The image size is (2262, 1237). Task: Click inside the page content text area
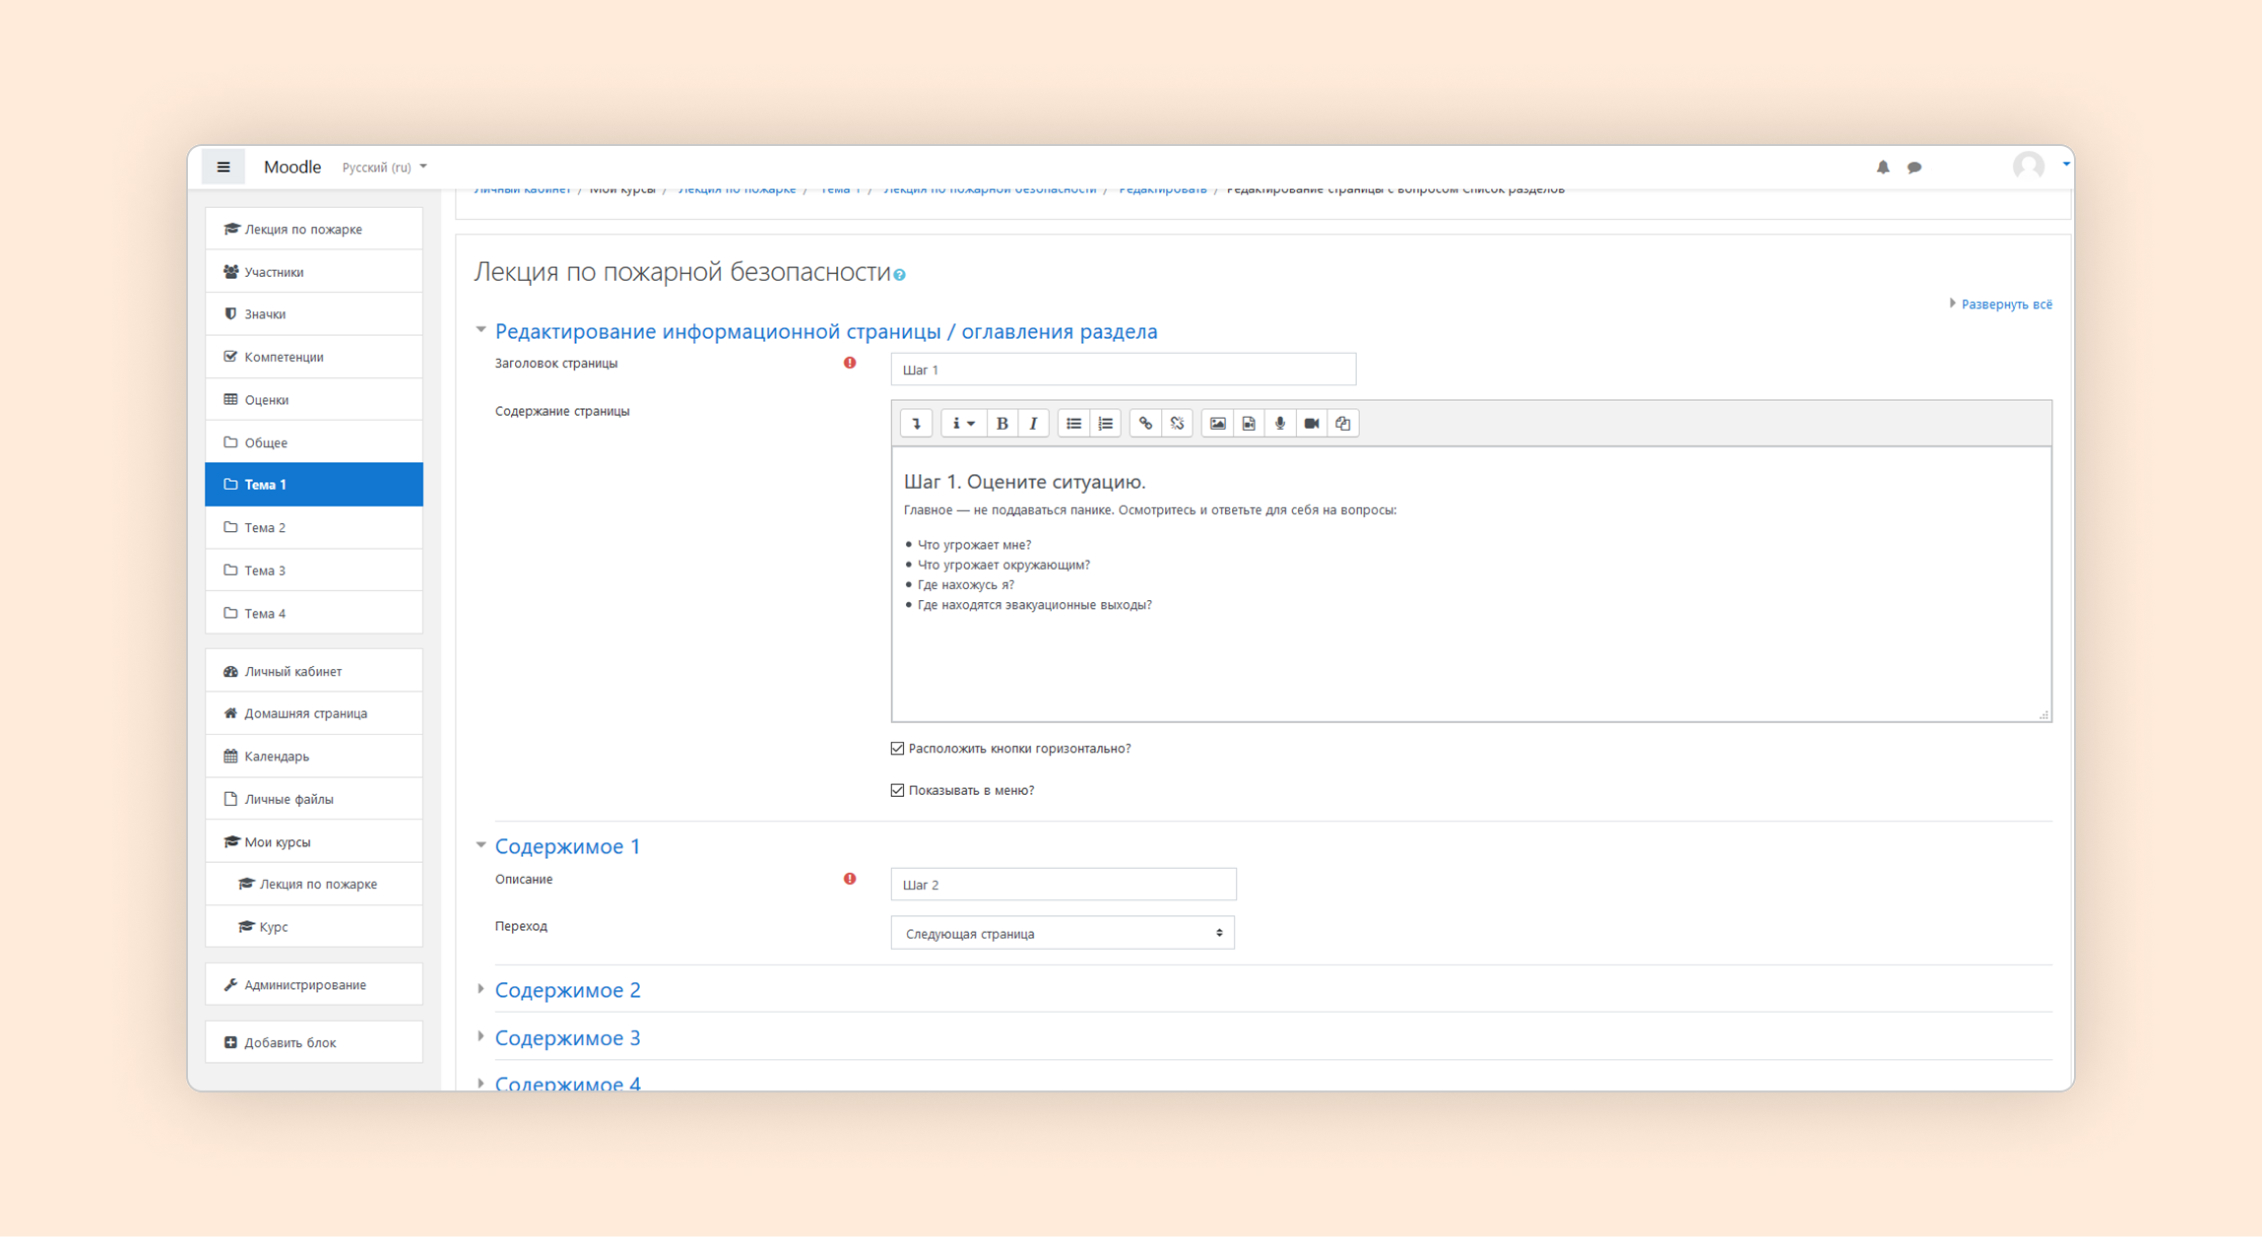(1471, 584)
